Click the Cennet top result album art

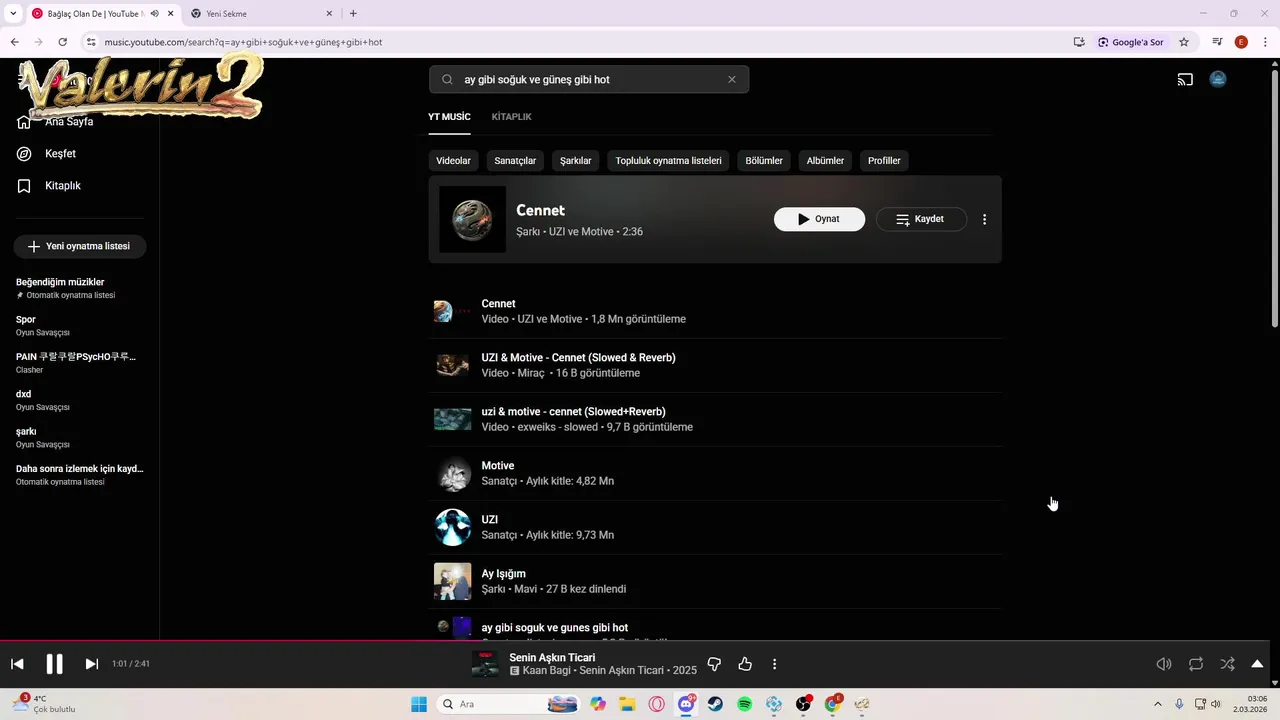pos(472,219)
